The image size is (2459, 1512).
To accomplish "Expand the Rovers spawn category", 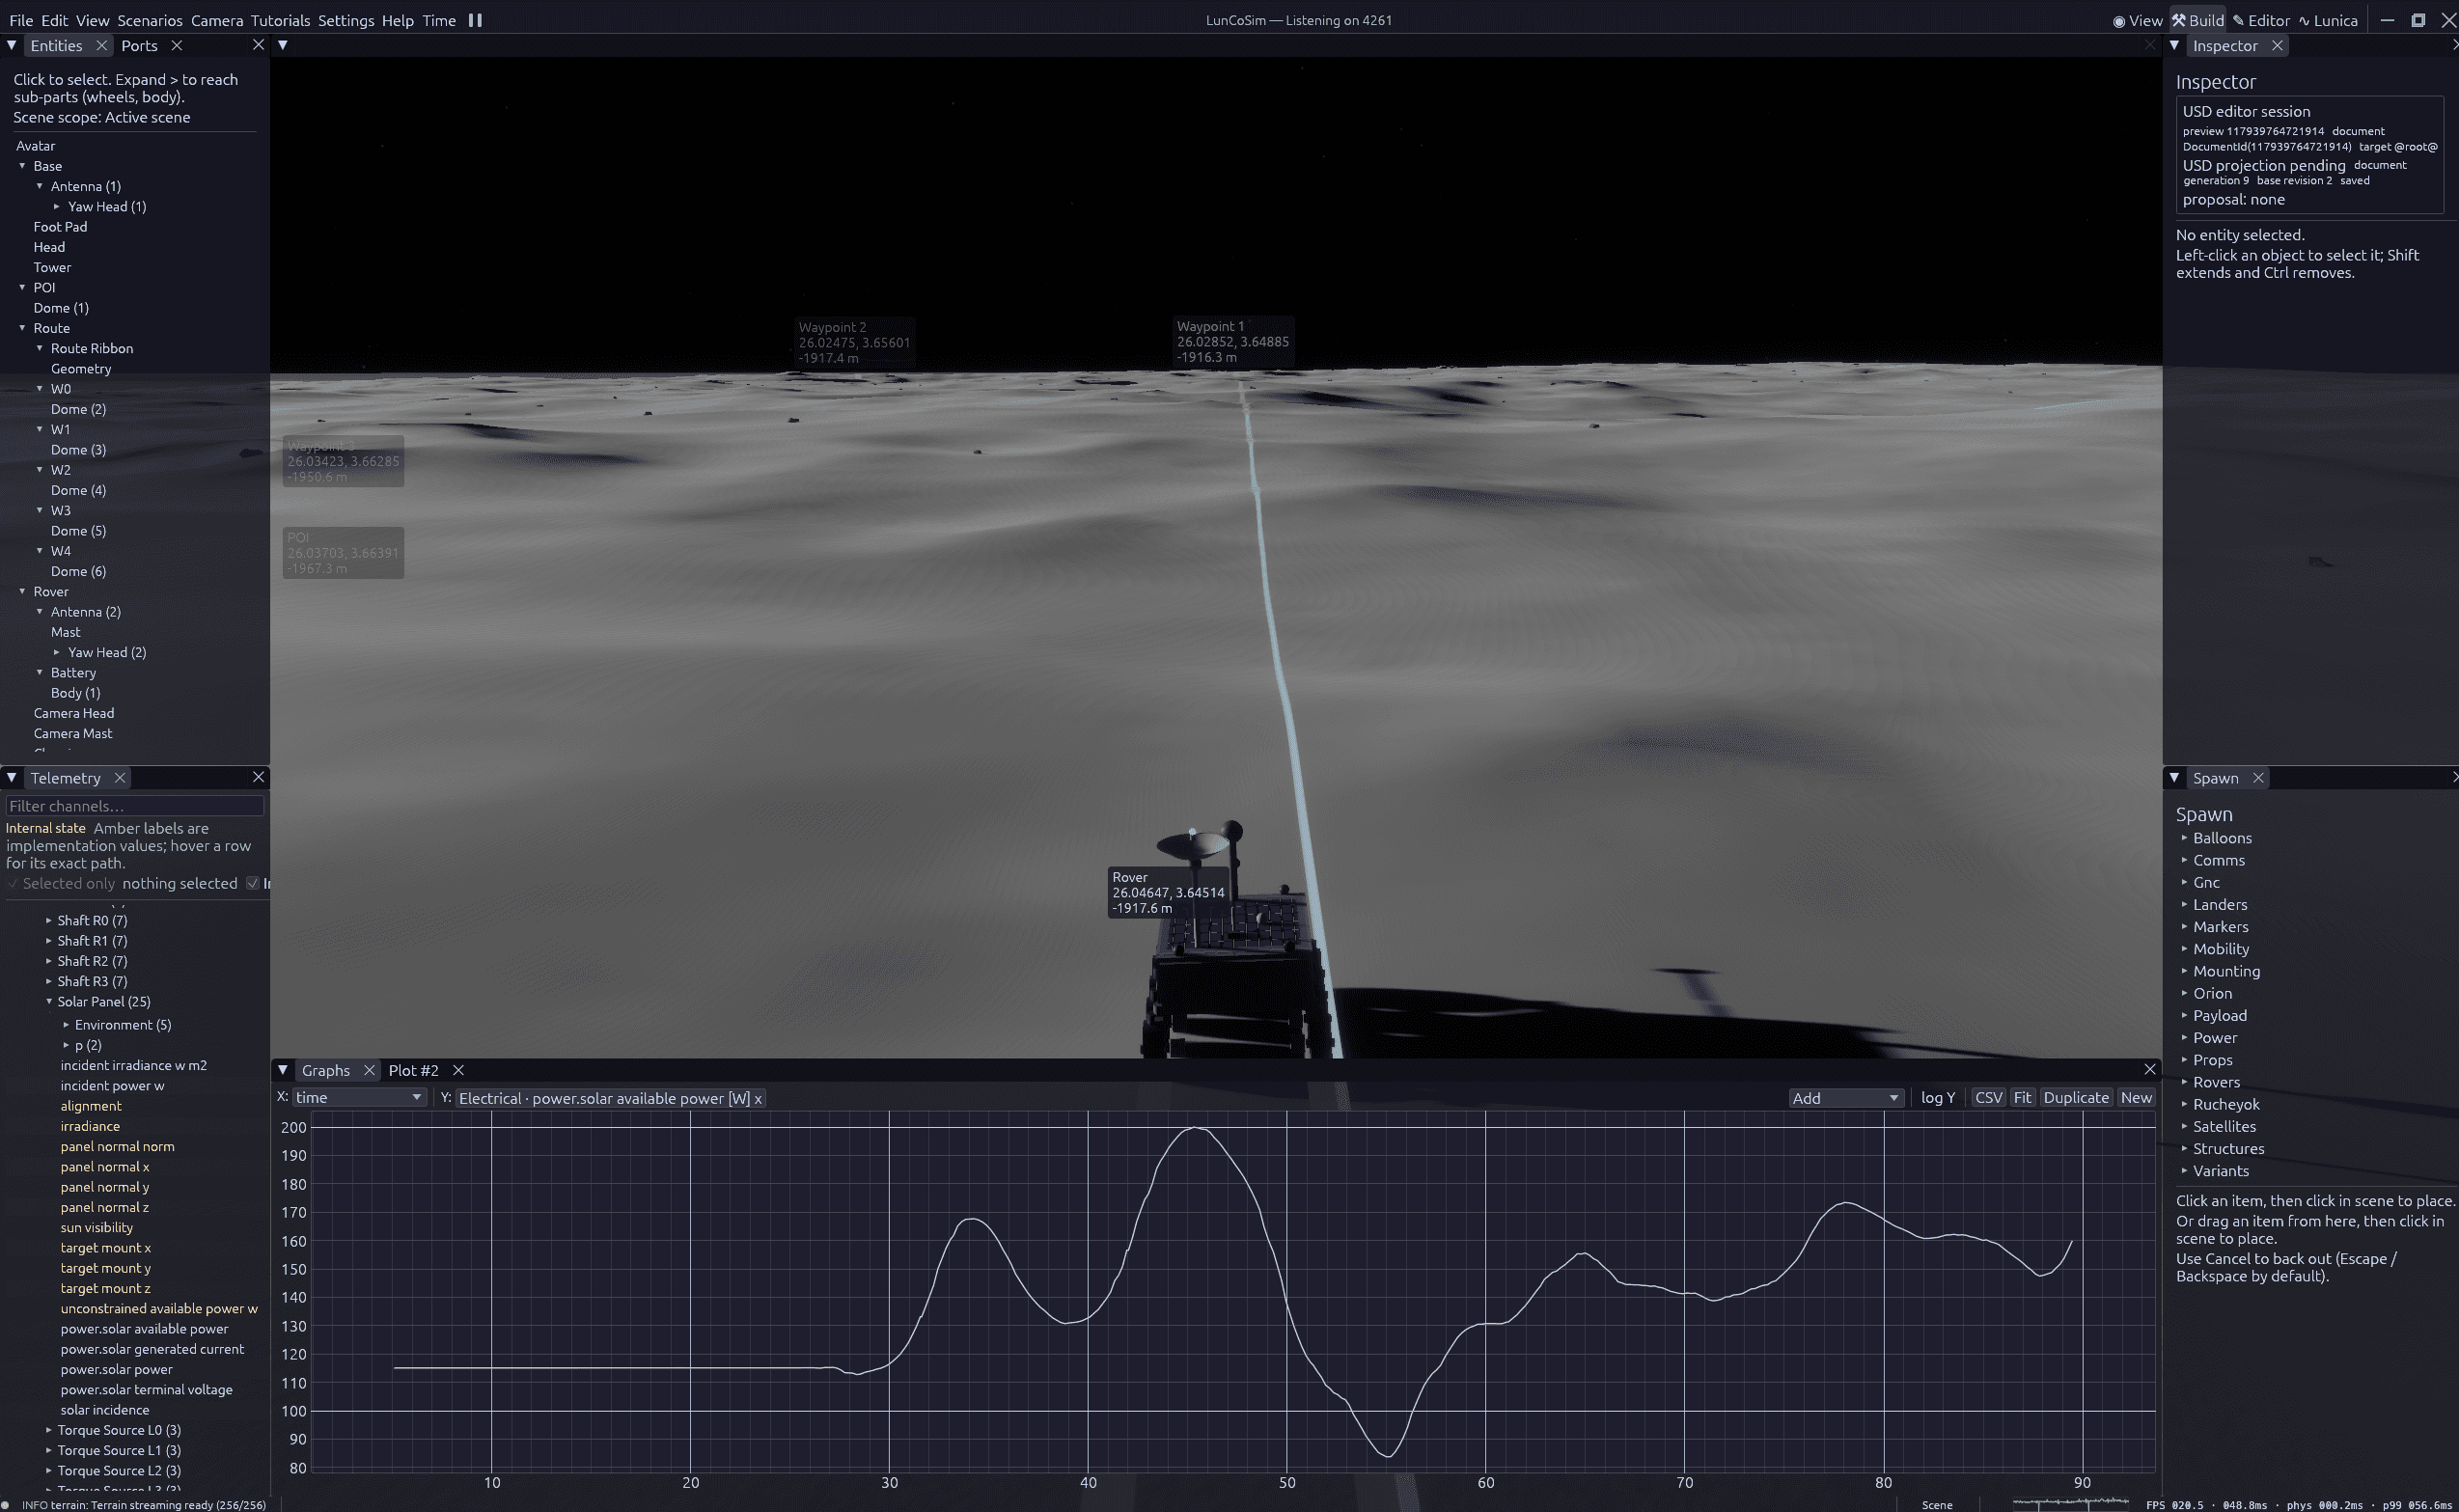I will pos(2184,1081).
